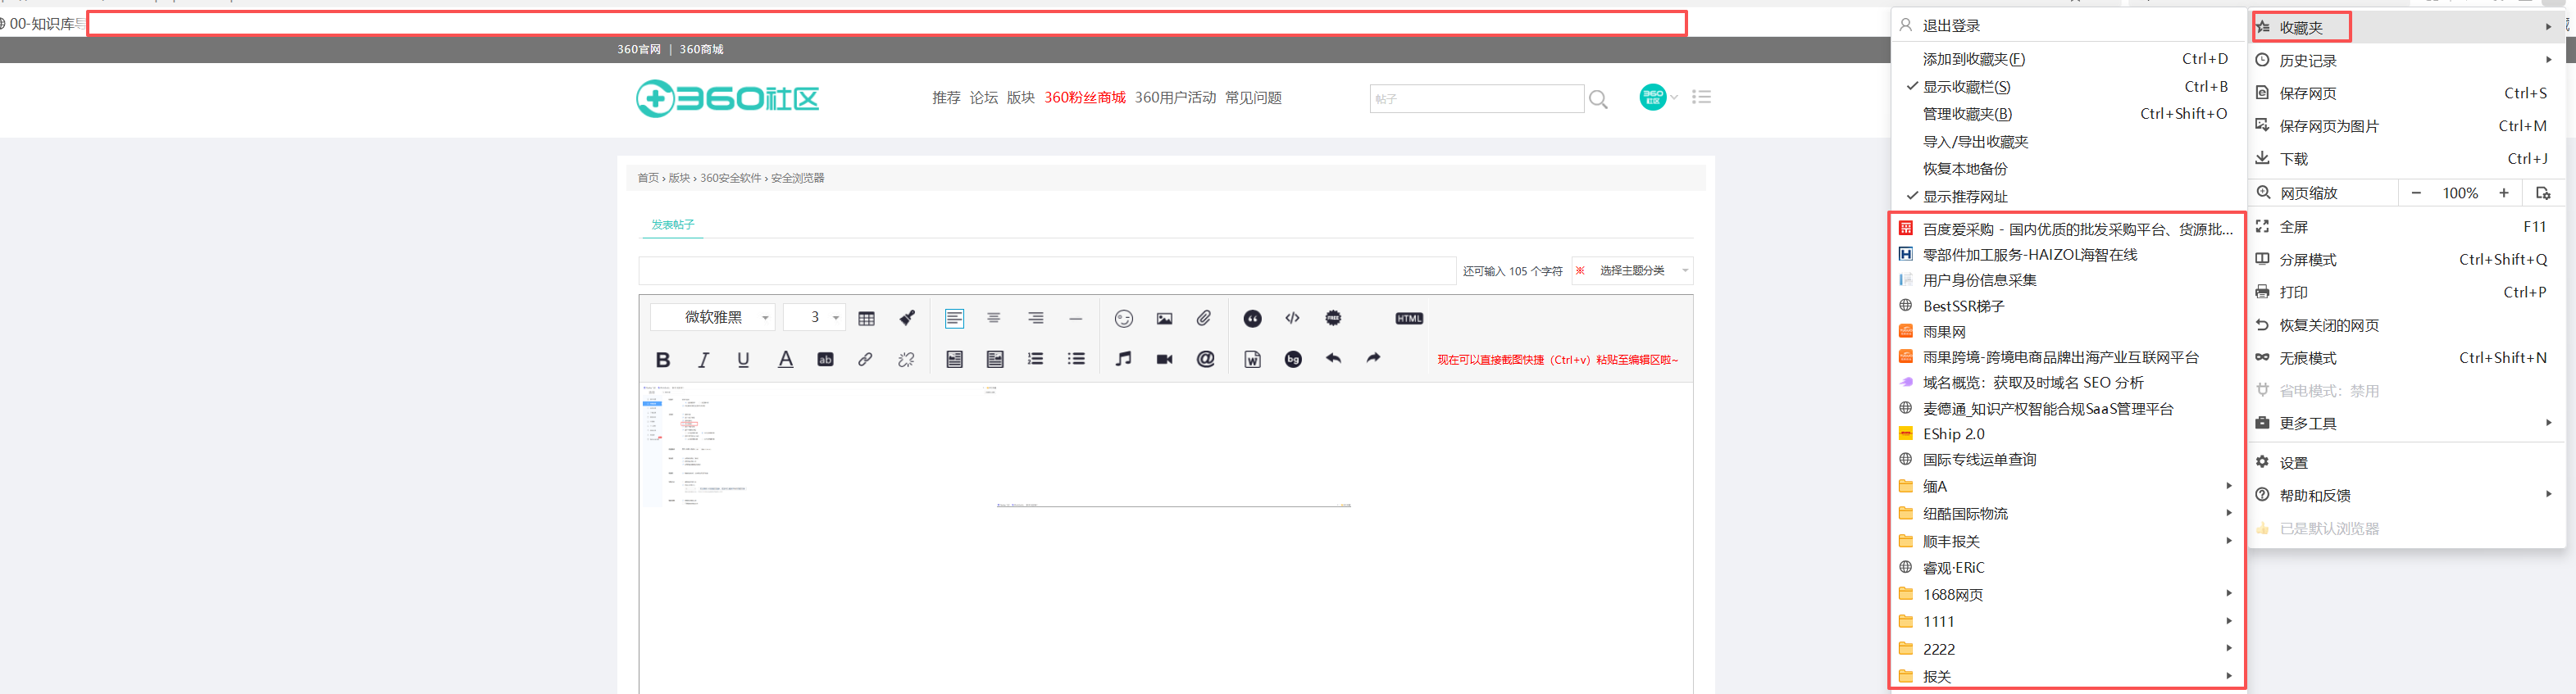Center-align text in the editor
Screen dimensions: 2576x694
(x=994, y=318)
